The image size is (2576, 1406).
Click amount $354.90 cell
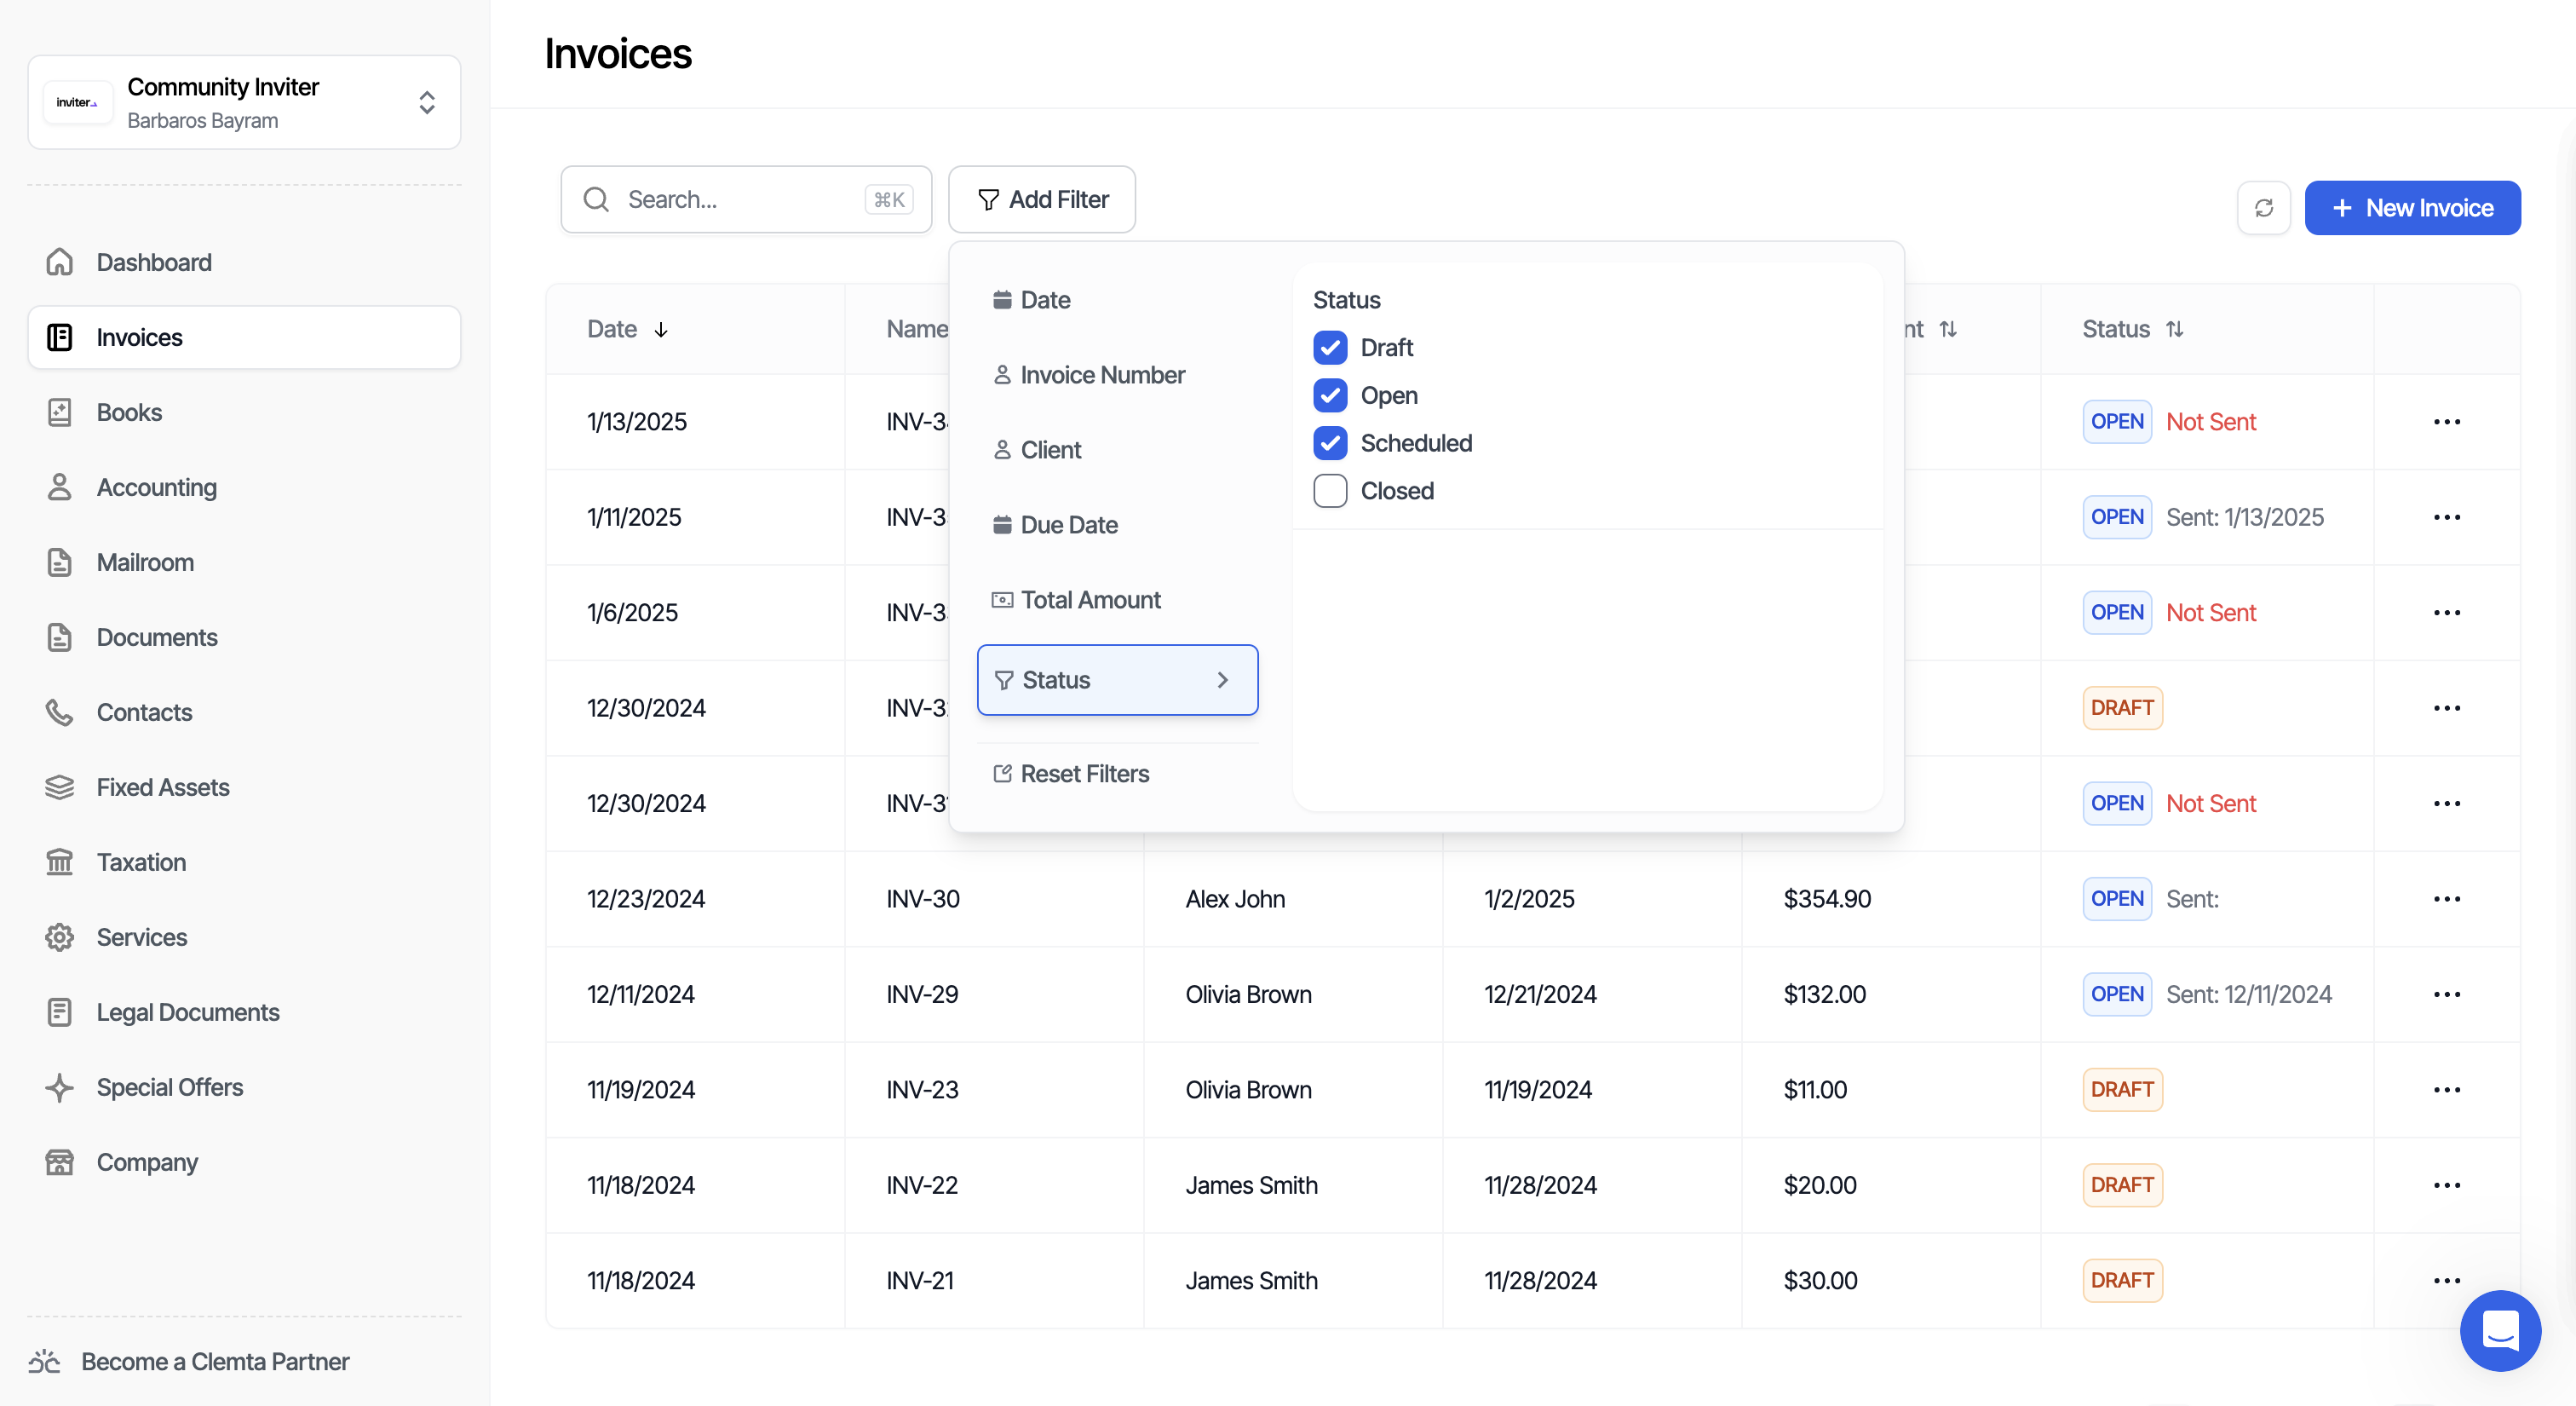point(1827,899)
